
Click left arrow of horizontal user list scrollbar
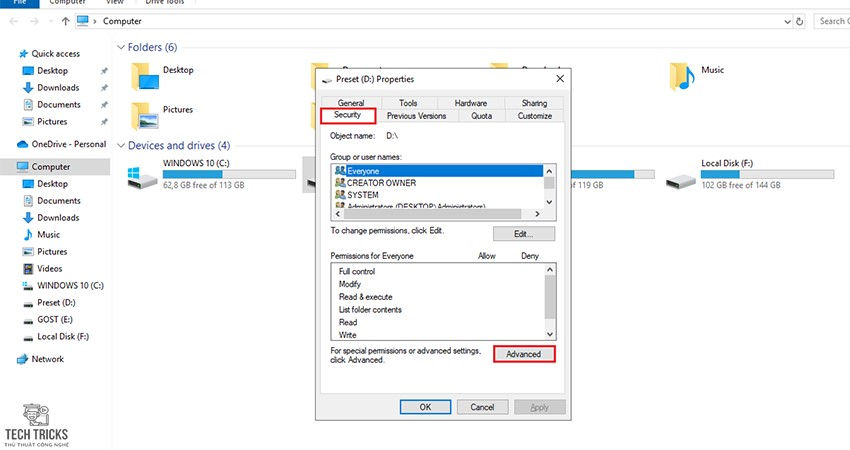click(338, 214)
